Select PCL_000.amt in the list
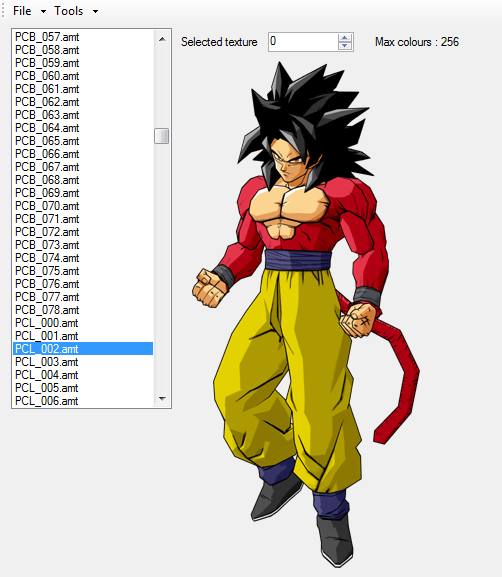The height and width of the screenshot is (577, 502). pos(83,323)
